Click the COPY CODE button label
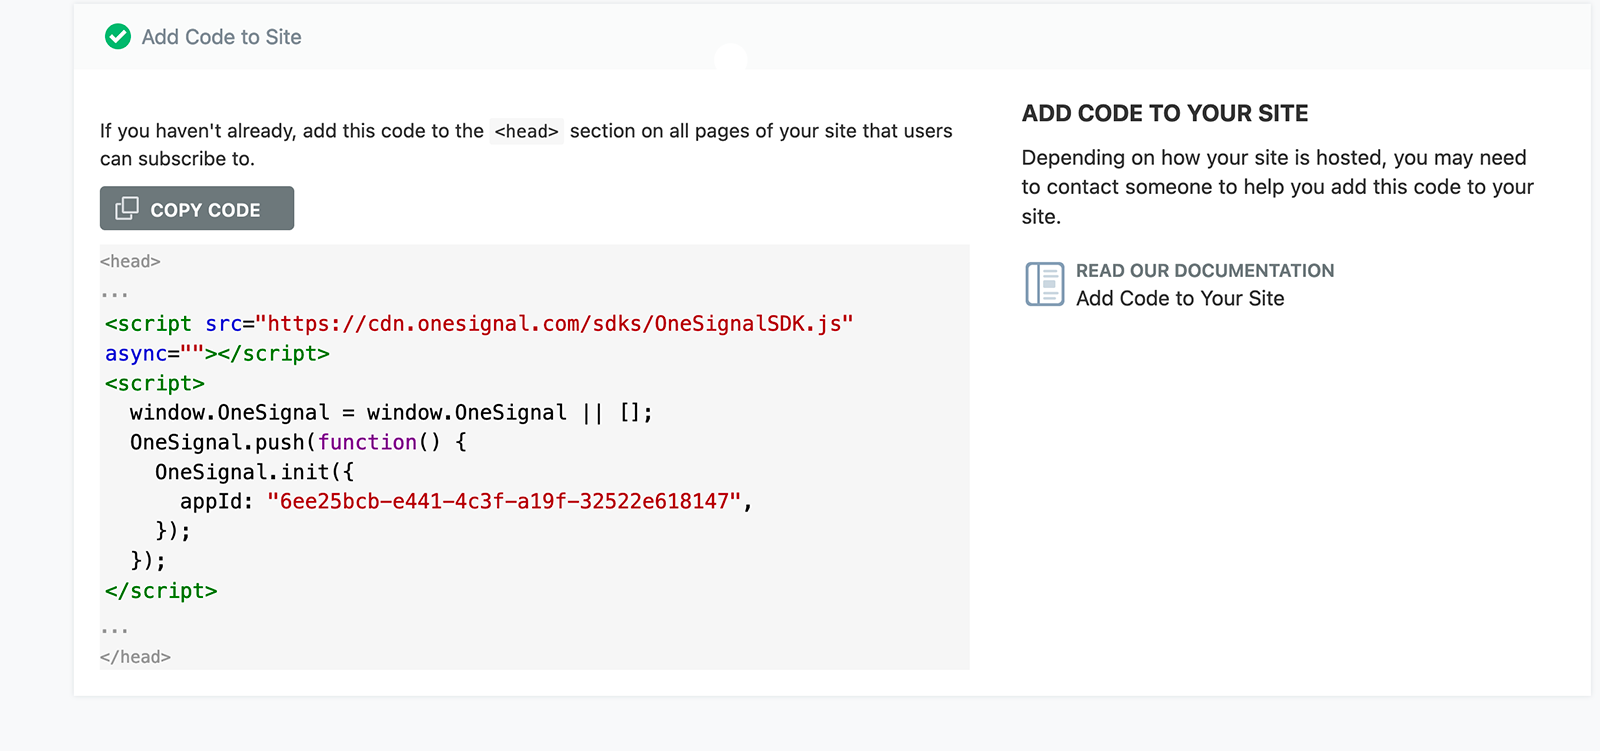 [205, 210]
